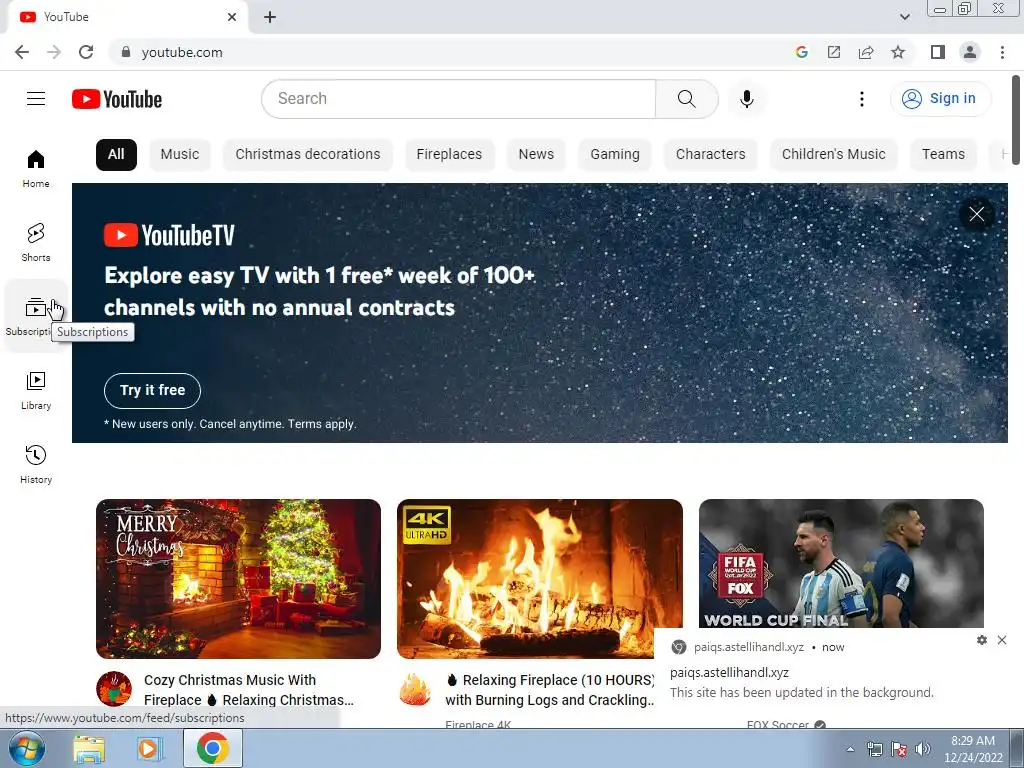Select Children's Music chip

833,155
